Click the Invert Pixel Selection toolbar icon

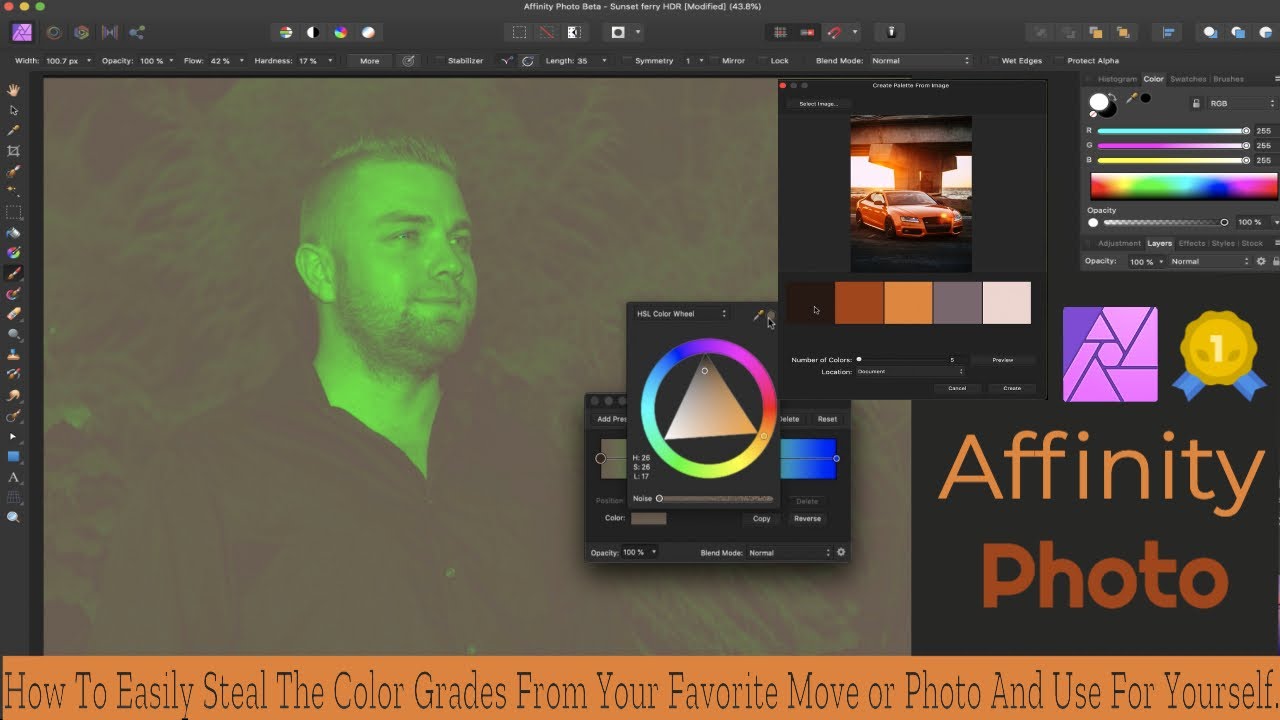click(x=574, y=32)
